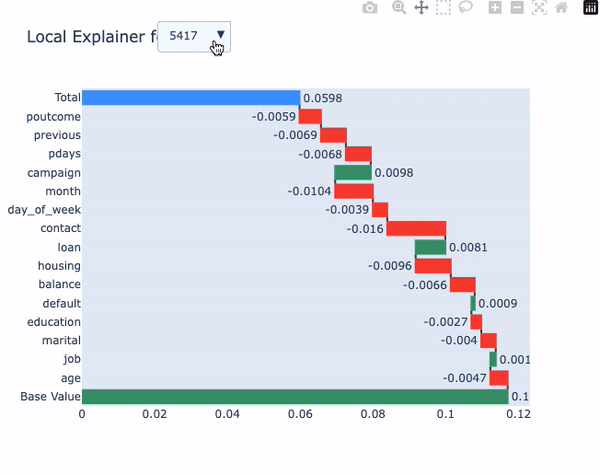
Task: Click the x-axis tick label 0.12
Action: (518, 414)
